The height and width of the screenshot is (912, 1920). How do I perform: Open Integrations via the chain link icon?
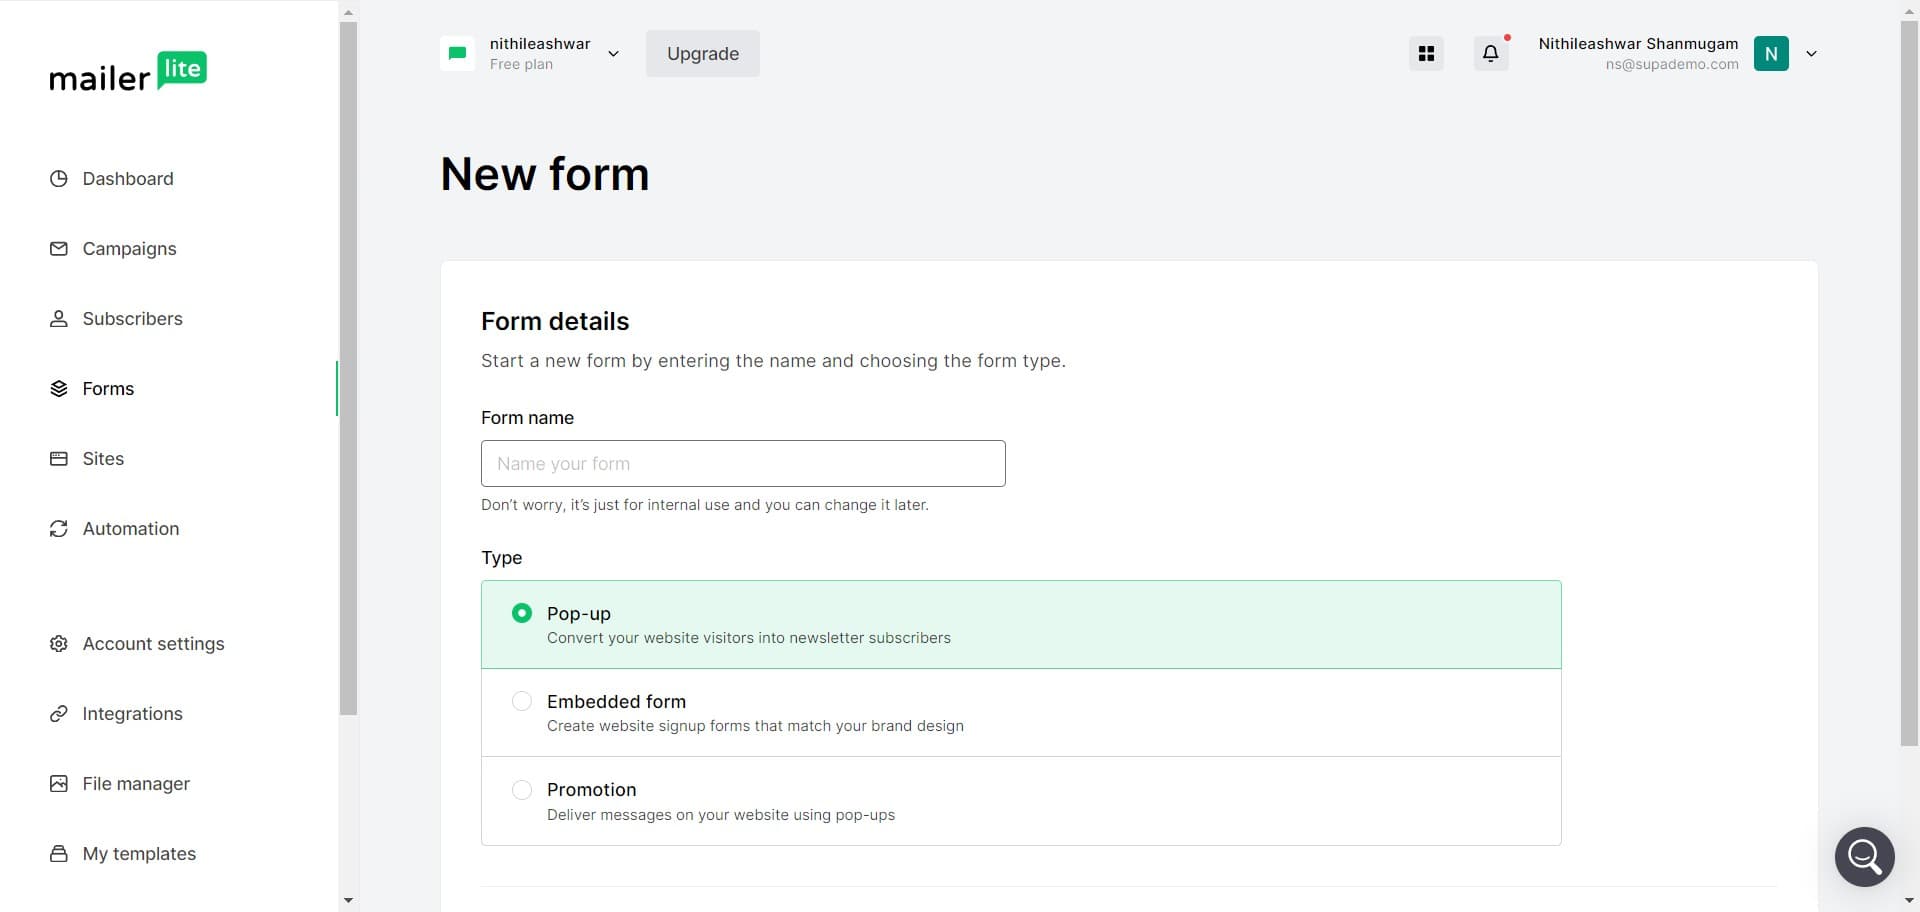[59, 713]
